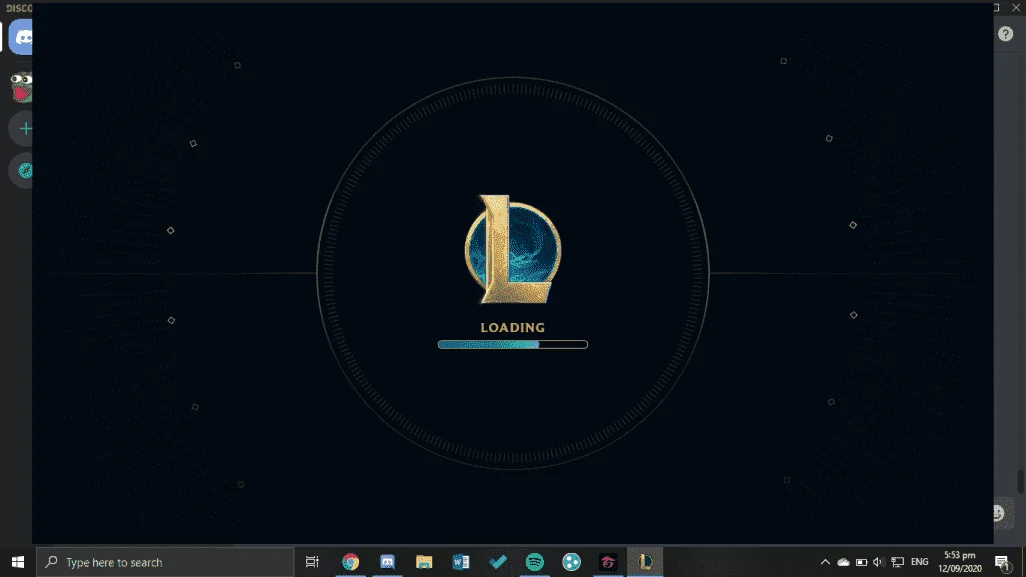
Task: Open the Discord help question mark icon
Action: pos(1005,34)
